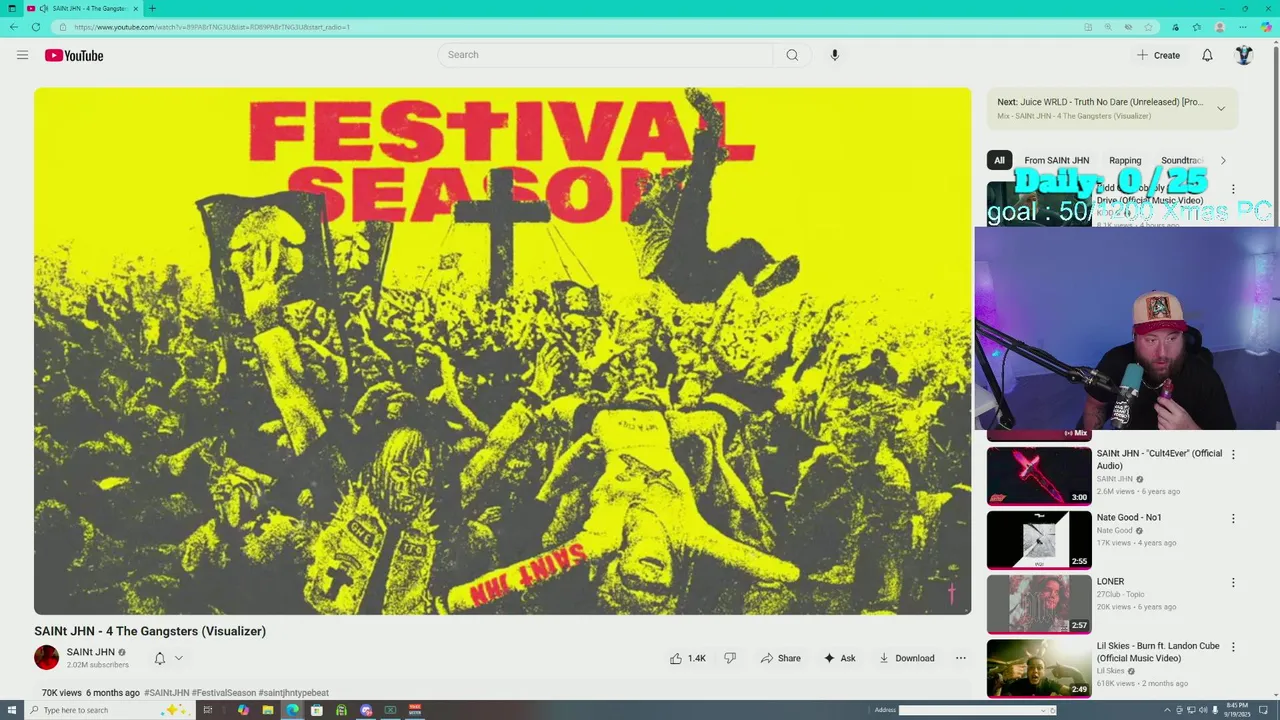1280x720 pixels.
Task: Close the SAINt JHN browser tab
Action: click(136, 8)
